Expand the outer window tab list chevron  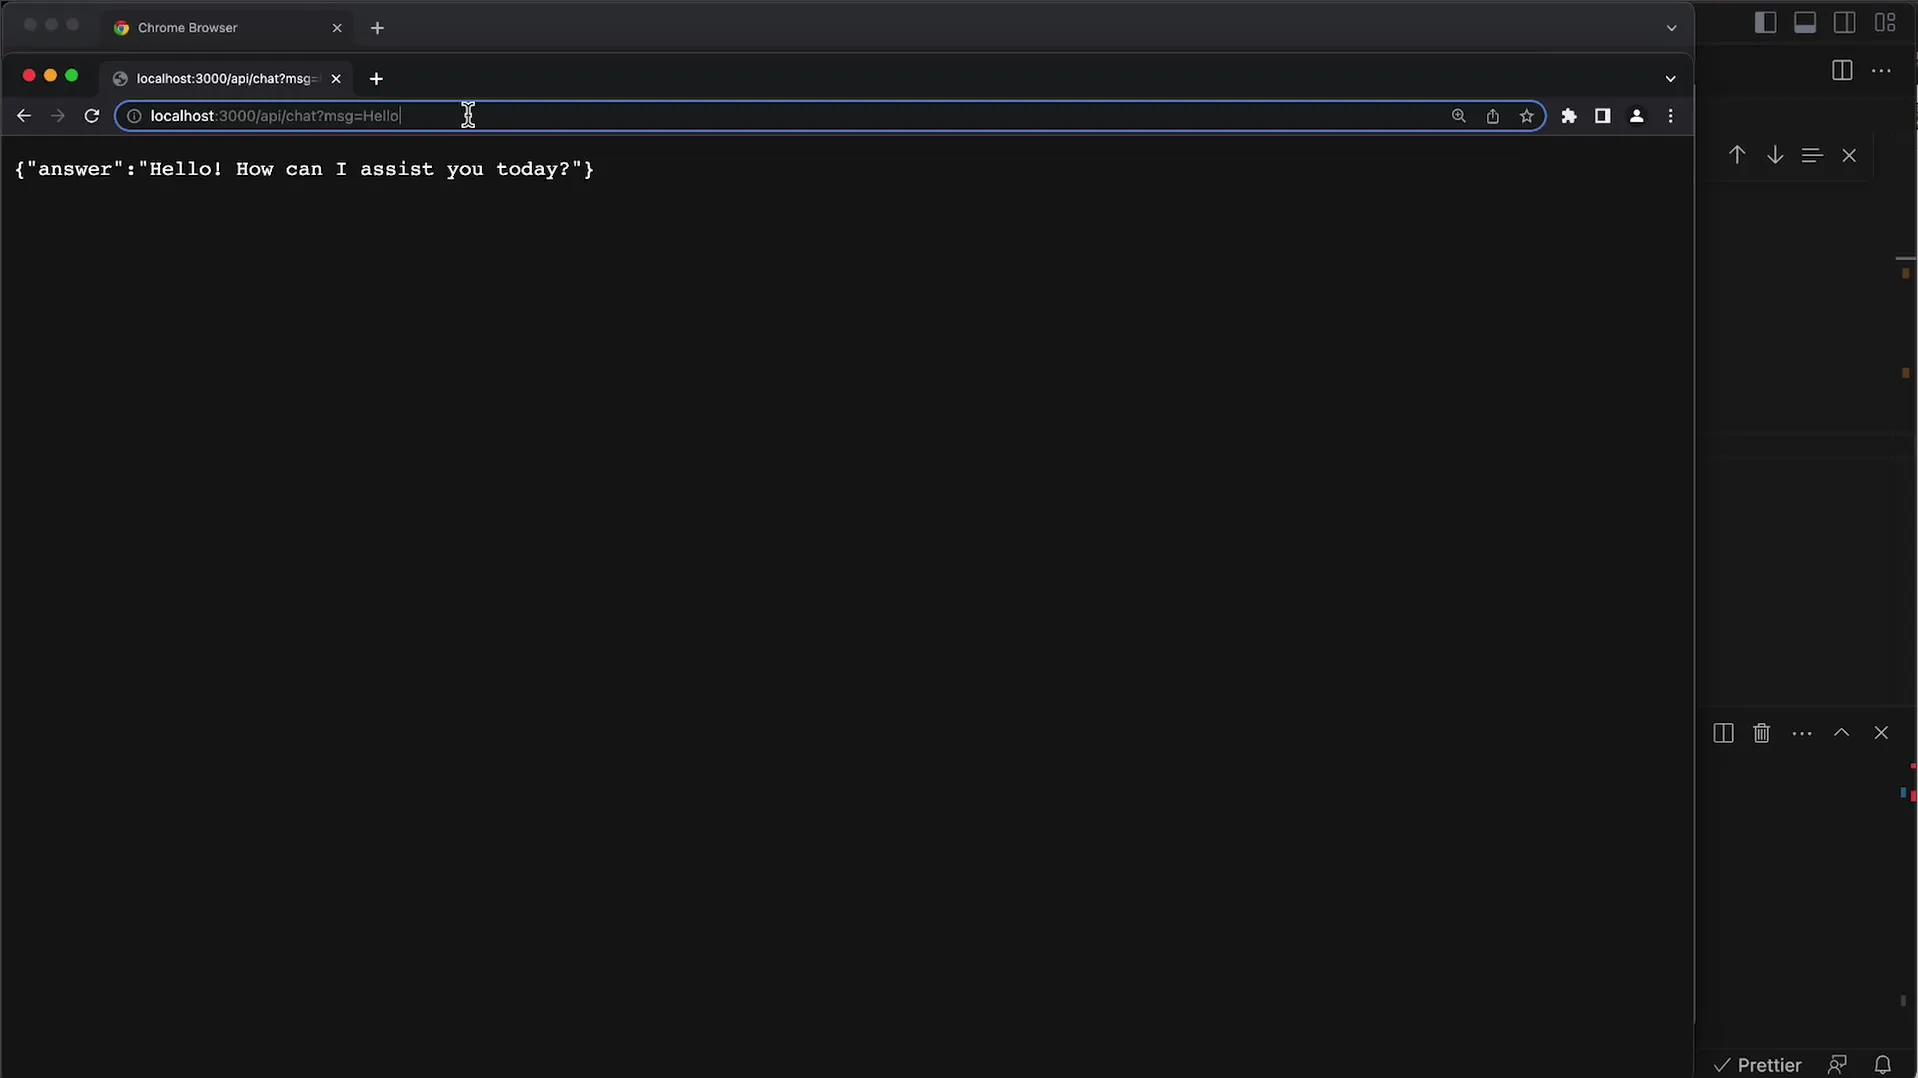tap(1671, 28)
